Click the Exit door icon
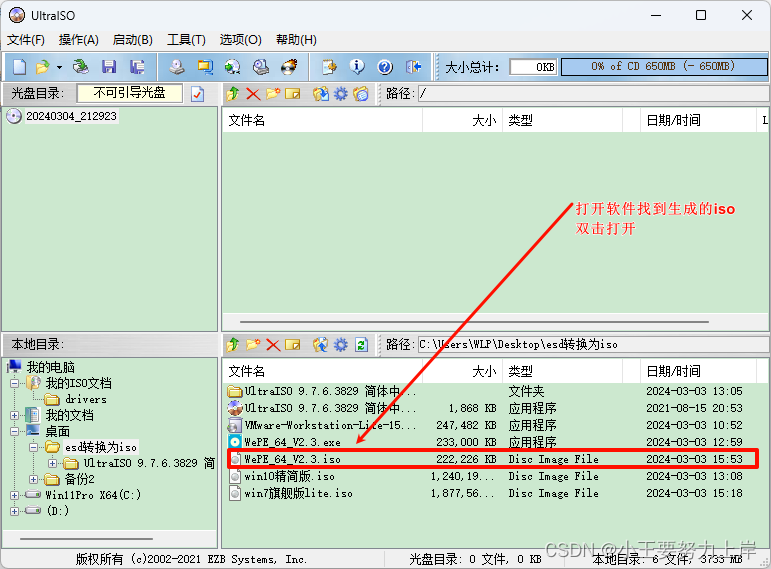Image resolution: width=771 pixels, height=569 pixels. pos(414,66)
